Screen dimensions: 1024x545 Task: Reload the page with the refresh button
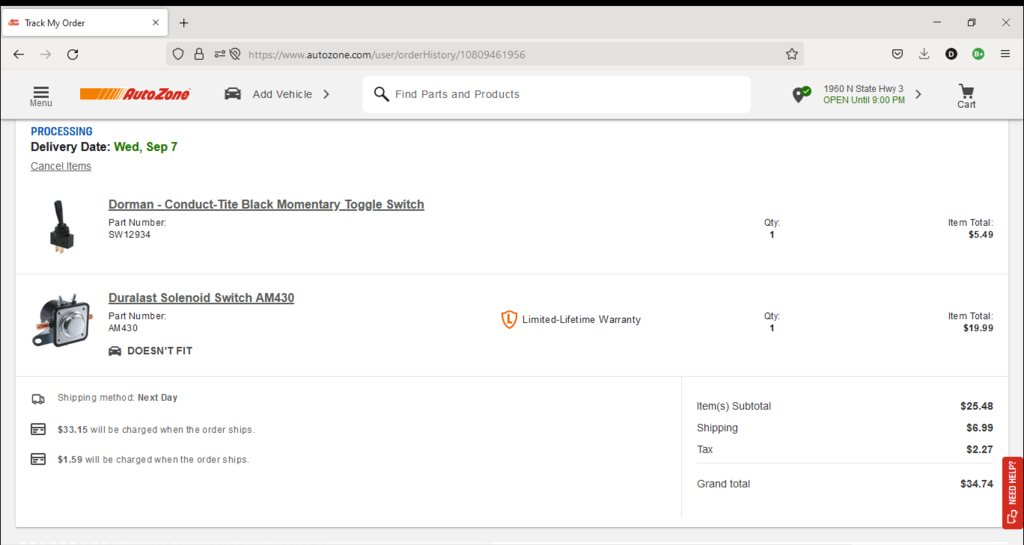tap(72, 54)
